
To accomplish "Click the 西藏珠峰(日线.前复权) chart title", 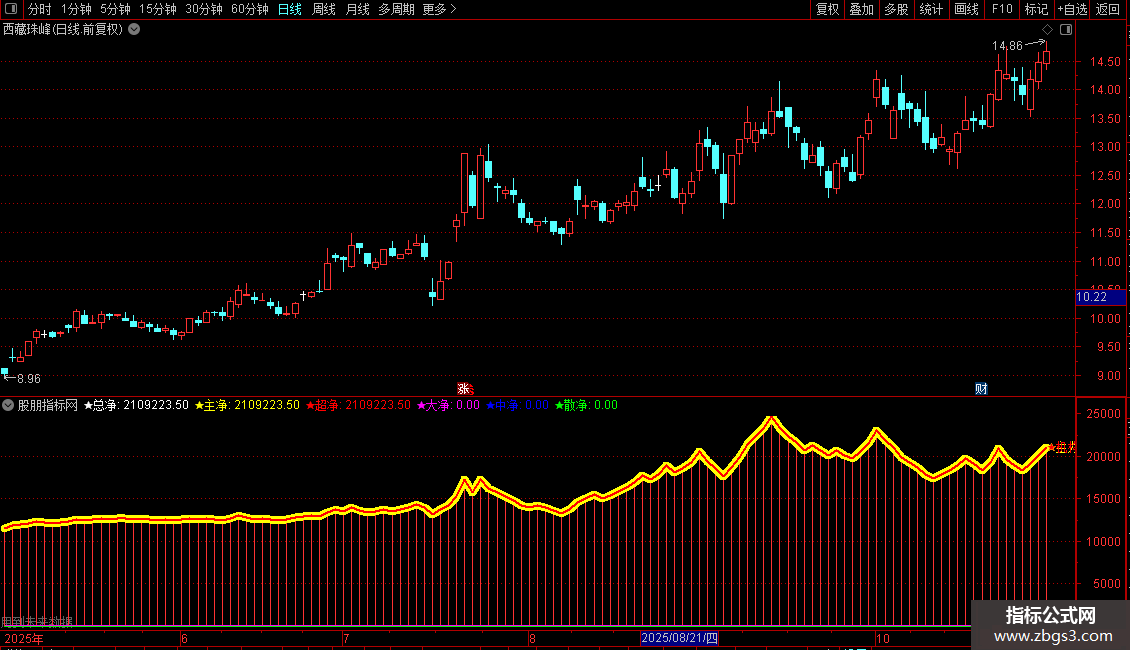I will [63, 30].
